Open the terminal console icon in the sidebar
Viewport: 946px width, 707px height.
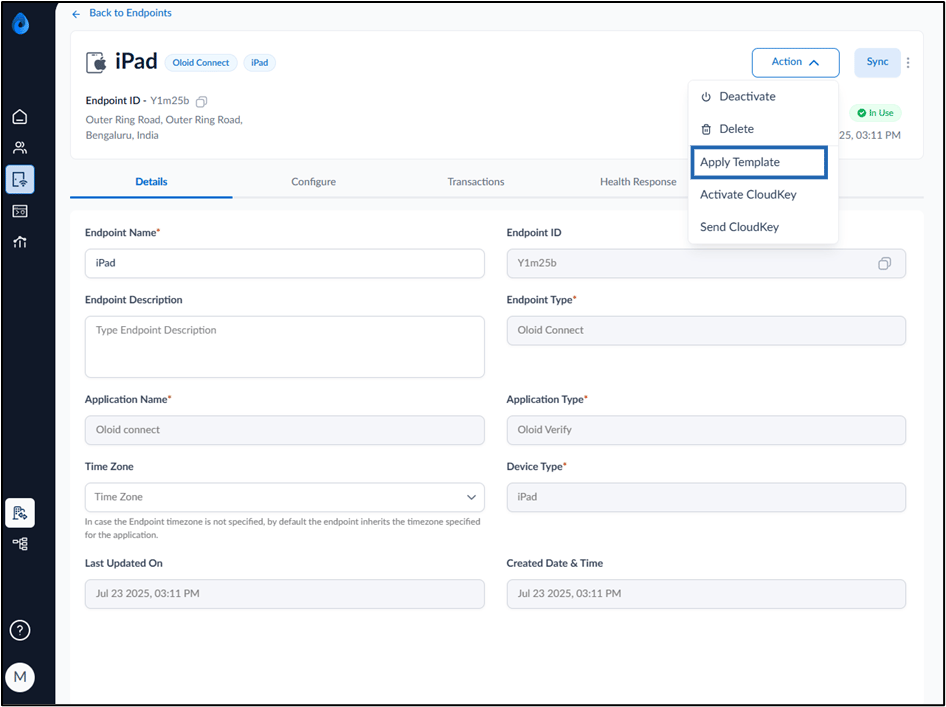[x=20, y=211]
